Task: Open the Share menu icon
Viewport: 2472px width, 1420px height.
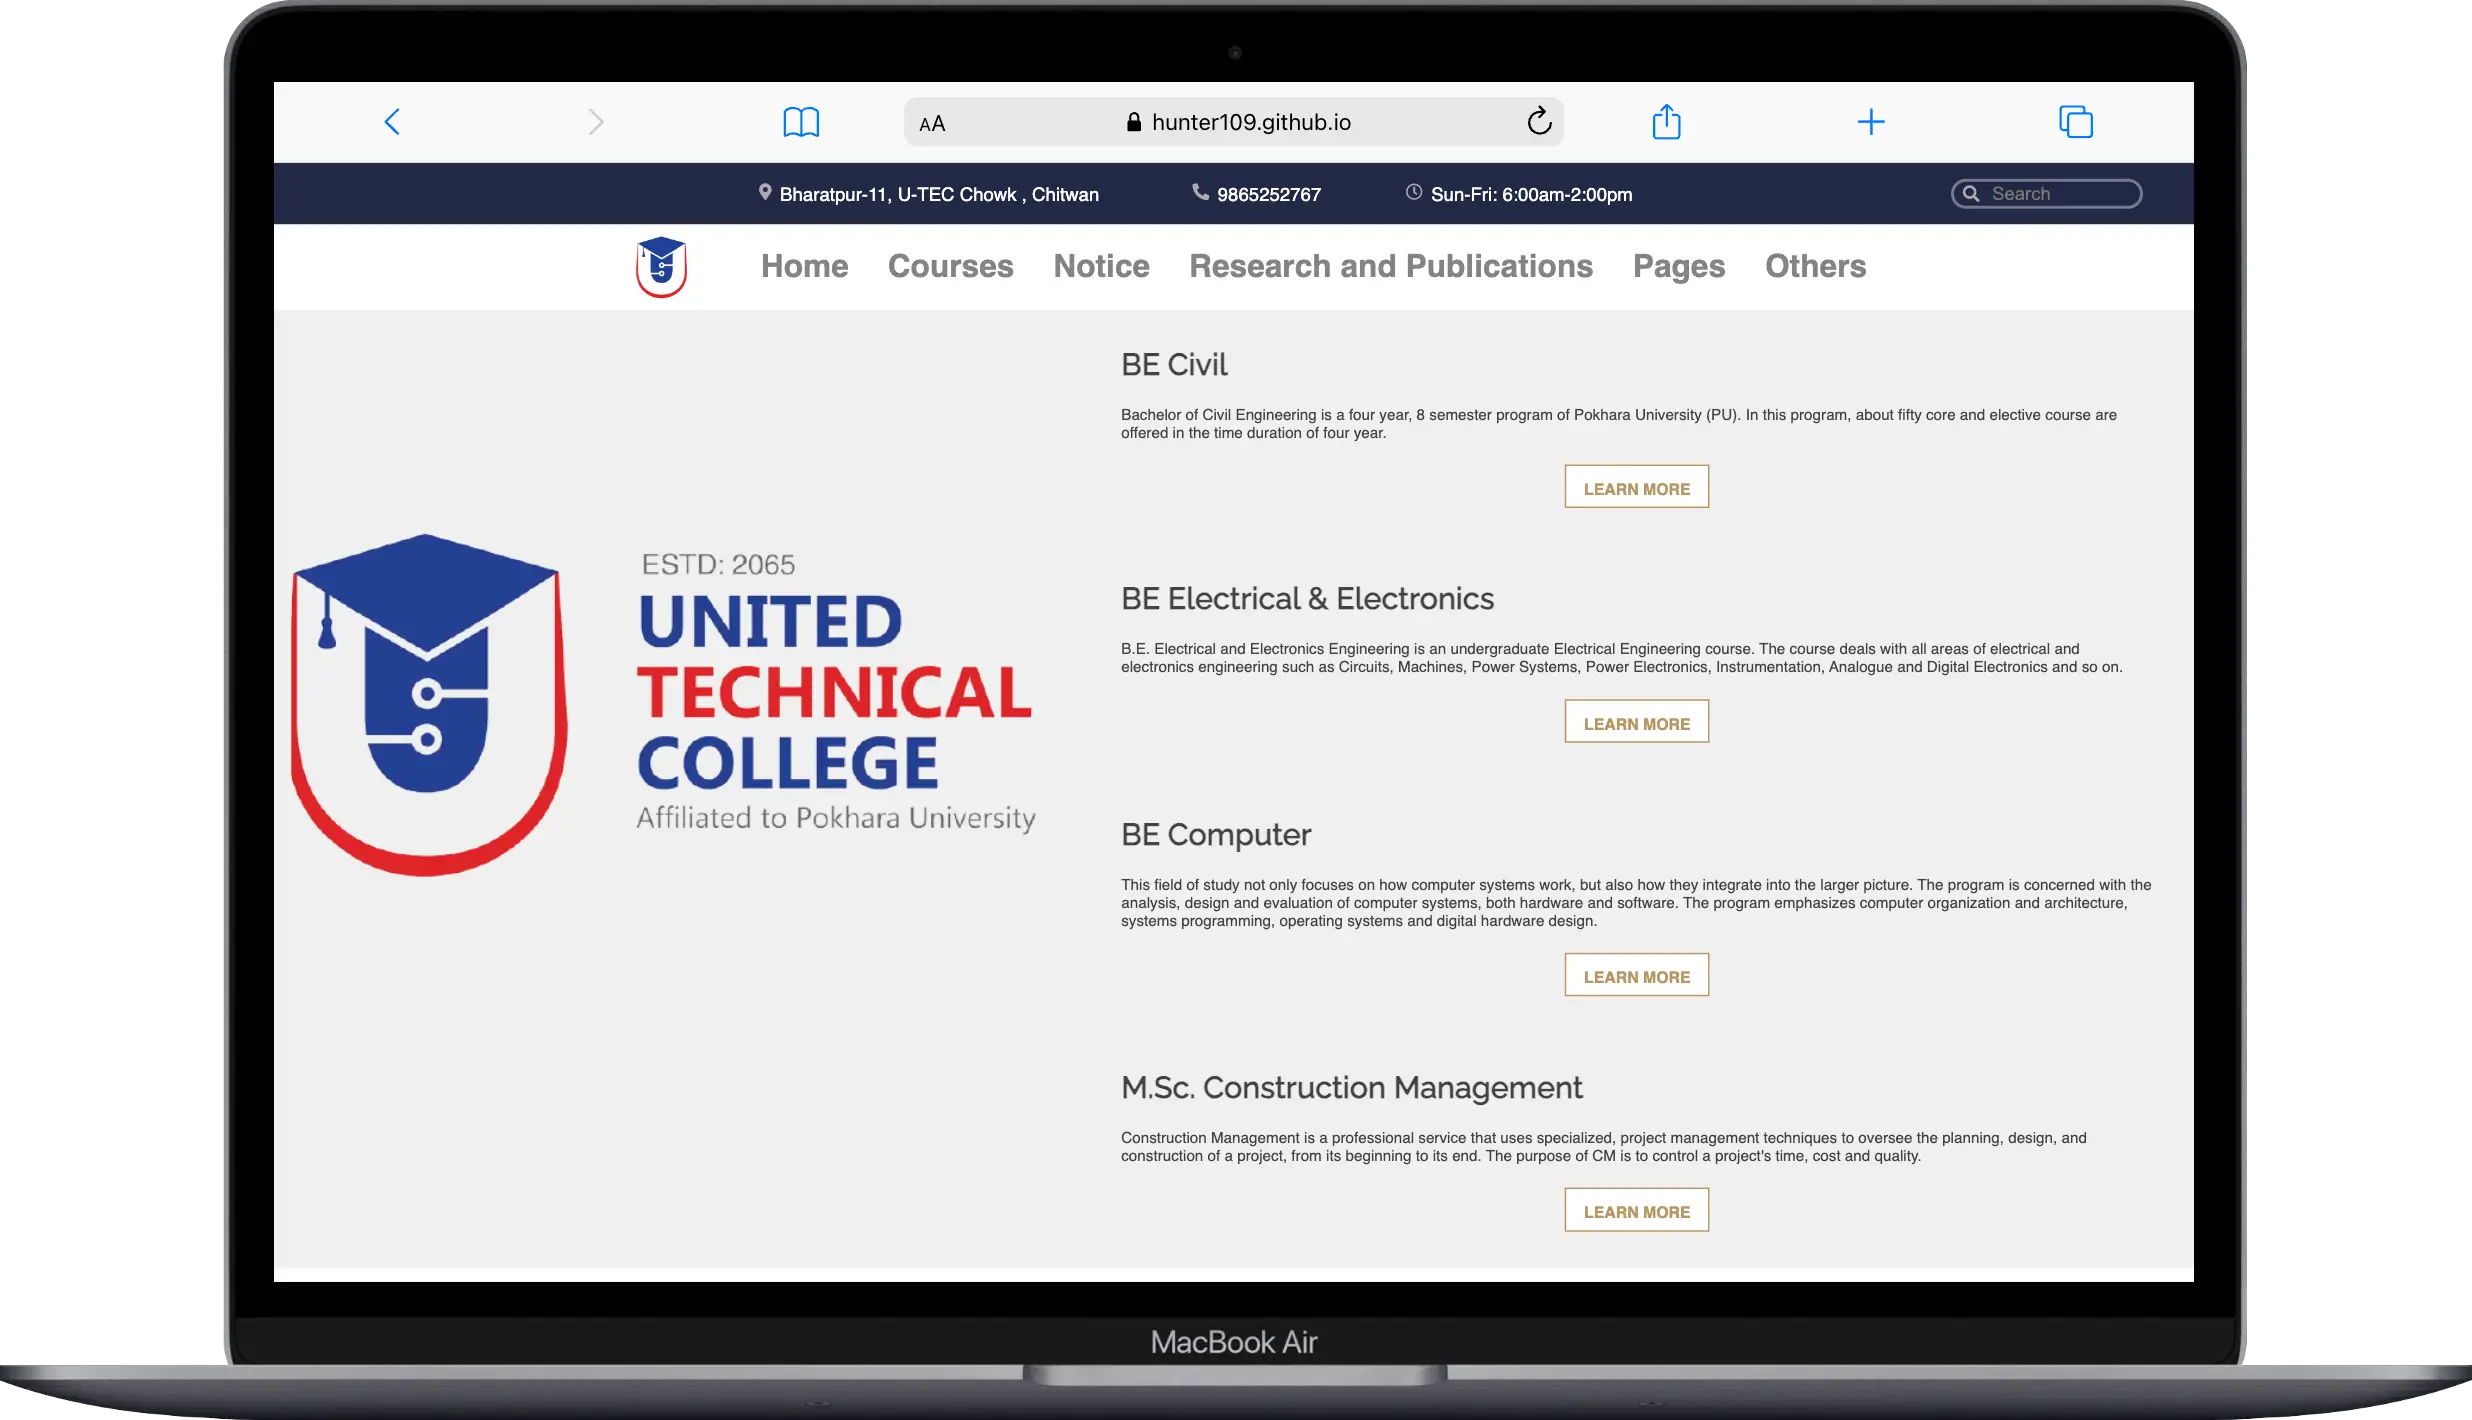Action: pyautogui.click(x=1666, y=121)
